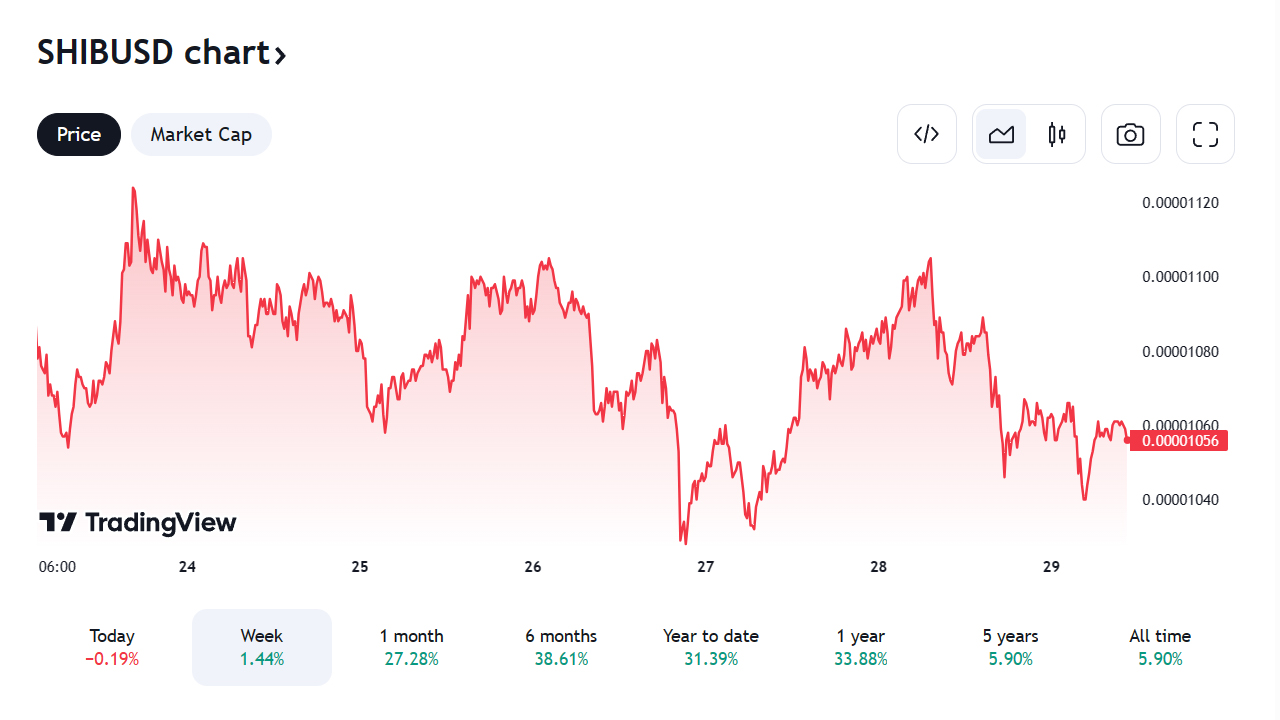Choose the 5 years range
This screenshot has width=1280, height=720.
[x=1010, y=647]
